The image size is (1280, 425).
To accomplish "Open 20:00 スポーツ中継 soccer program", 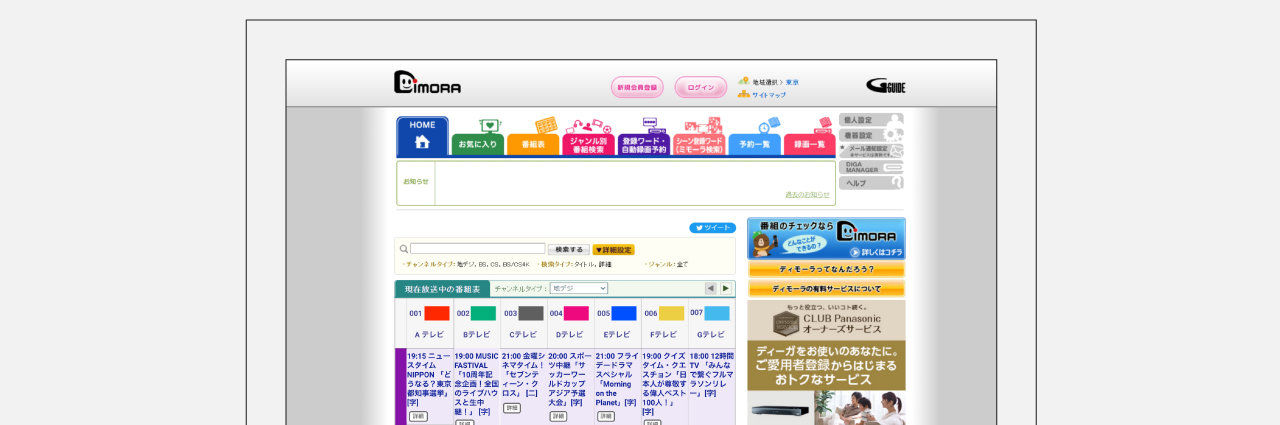I will [571, 378].
